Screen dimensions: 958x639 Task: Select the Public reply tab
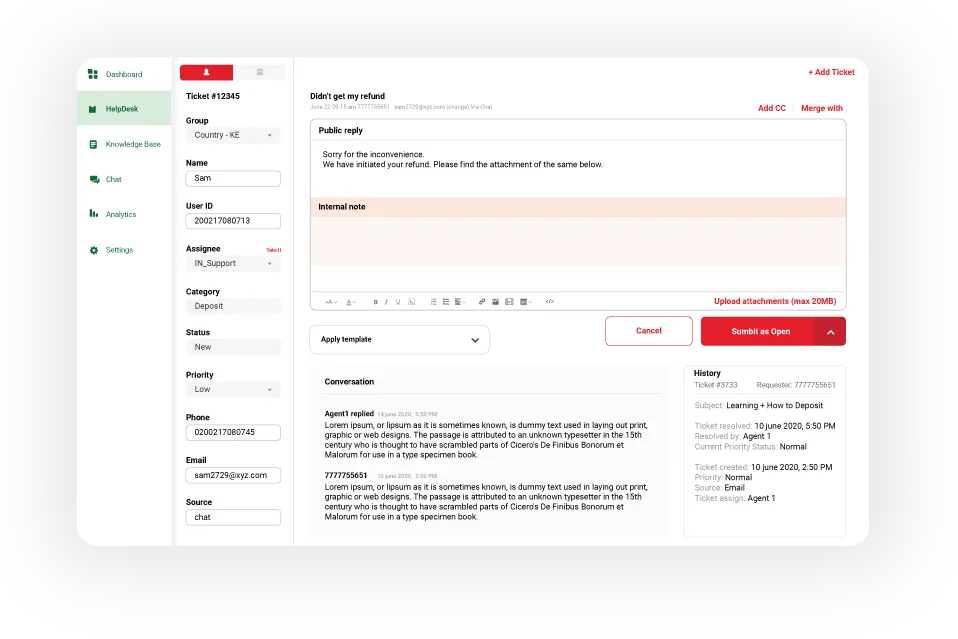tap(339, 130)
